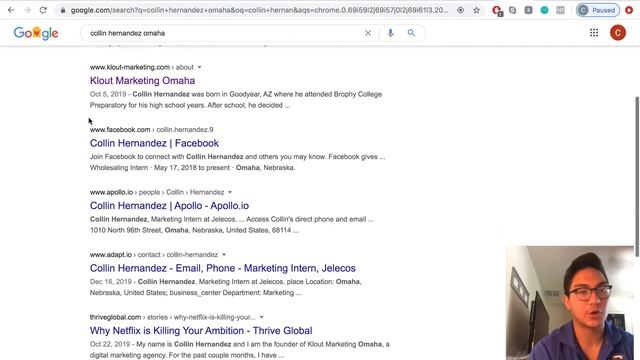Screen dimensions: 640x360
Task: Start voice search with microphone icon
Action: pyautogui.click(x=391, y=33)
